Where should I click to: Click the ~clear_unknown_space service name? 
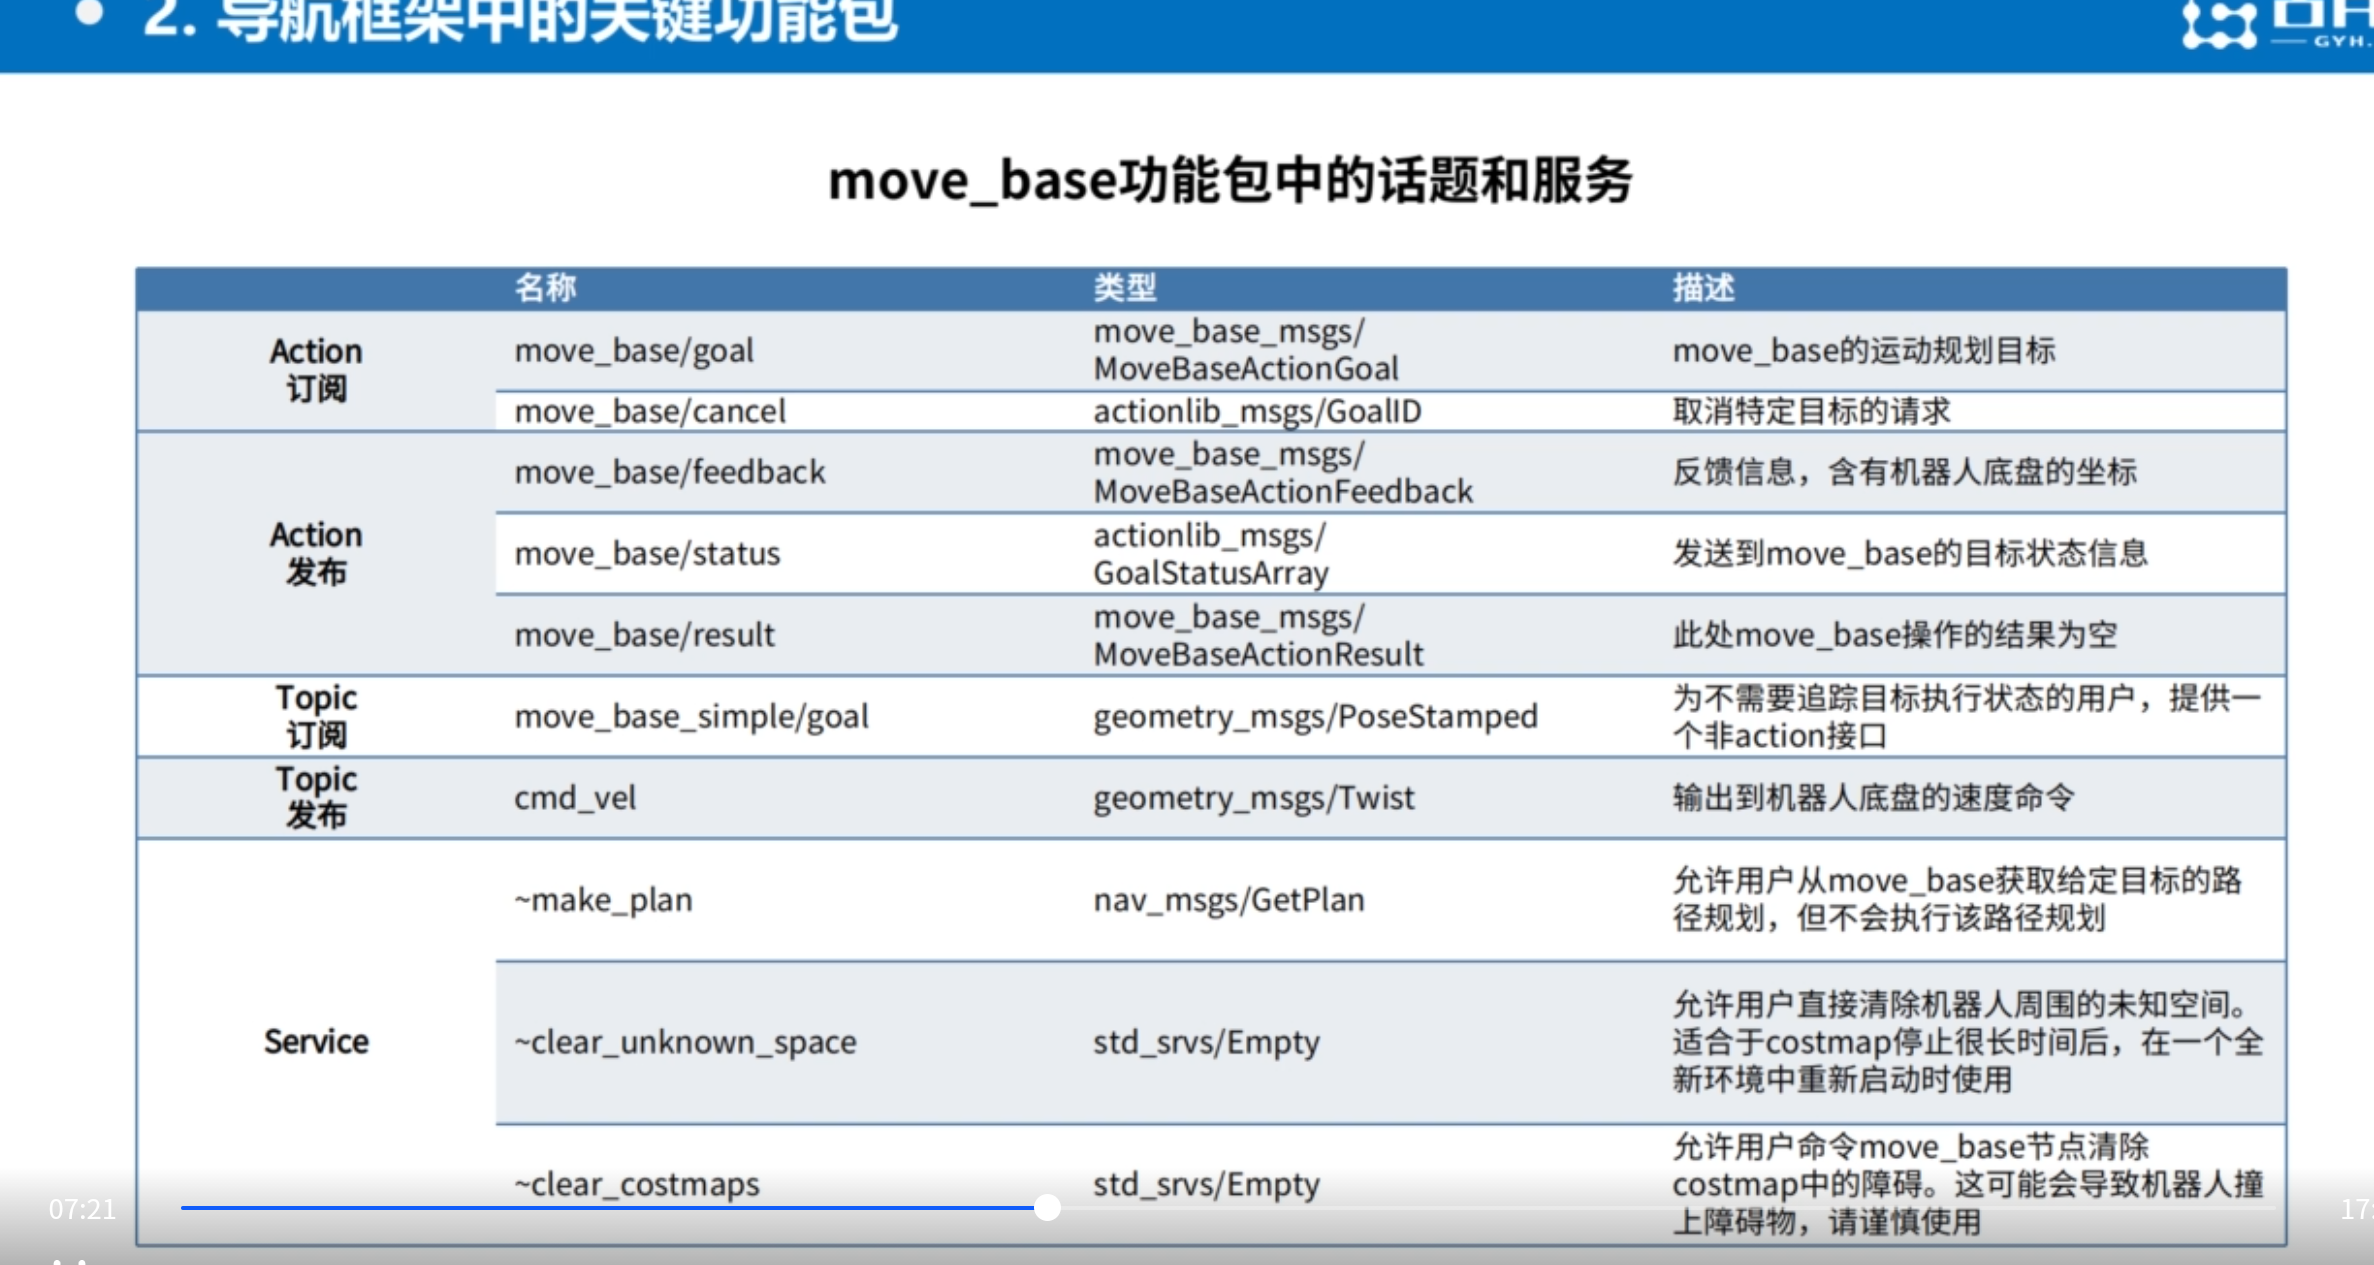pyautogui.click(x=685, y=1042)
